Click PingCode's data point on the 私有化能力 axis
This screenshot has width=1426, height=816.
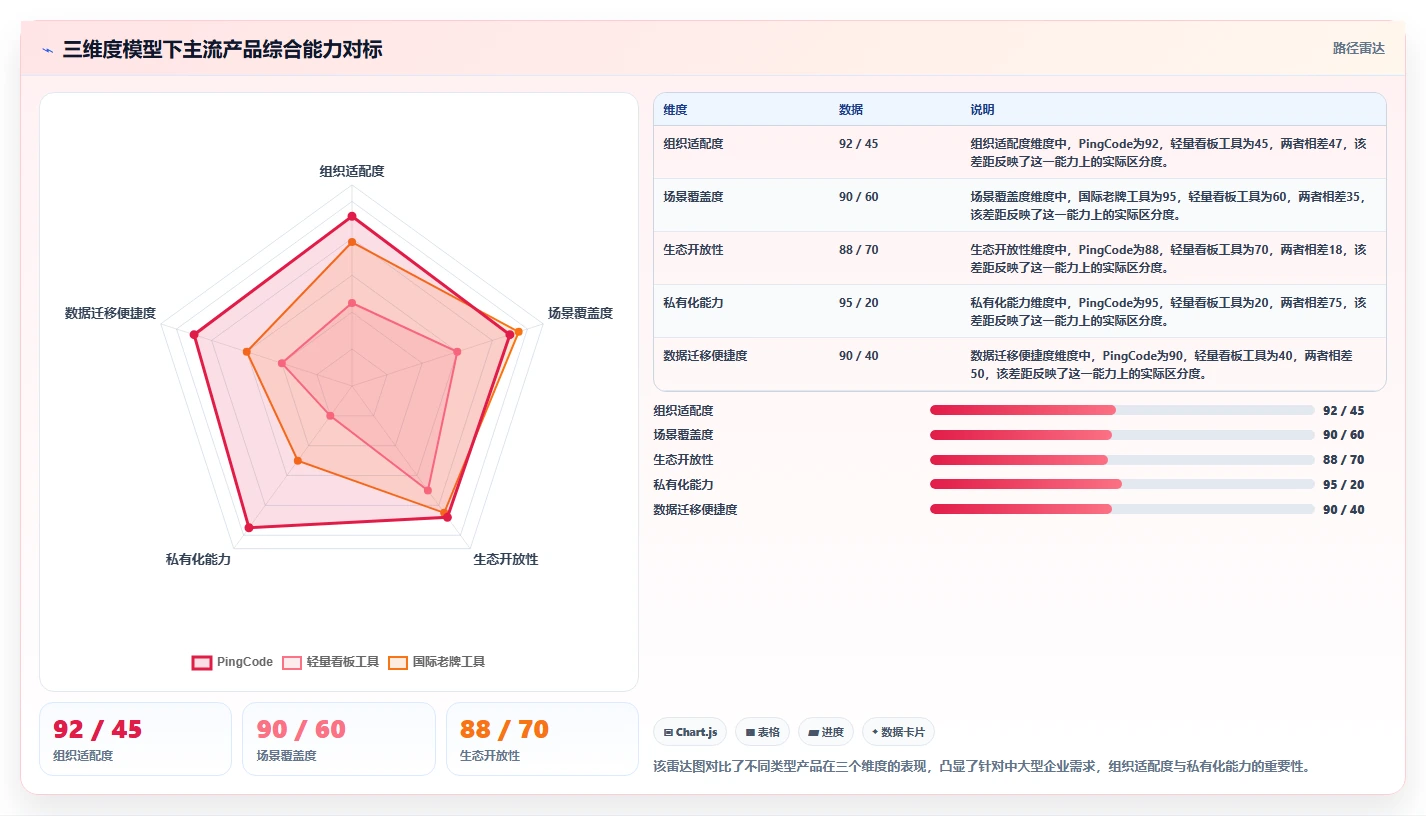(249, 527)
